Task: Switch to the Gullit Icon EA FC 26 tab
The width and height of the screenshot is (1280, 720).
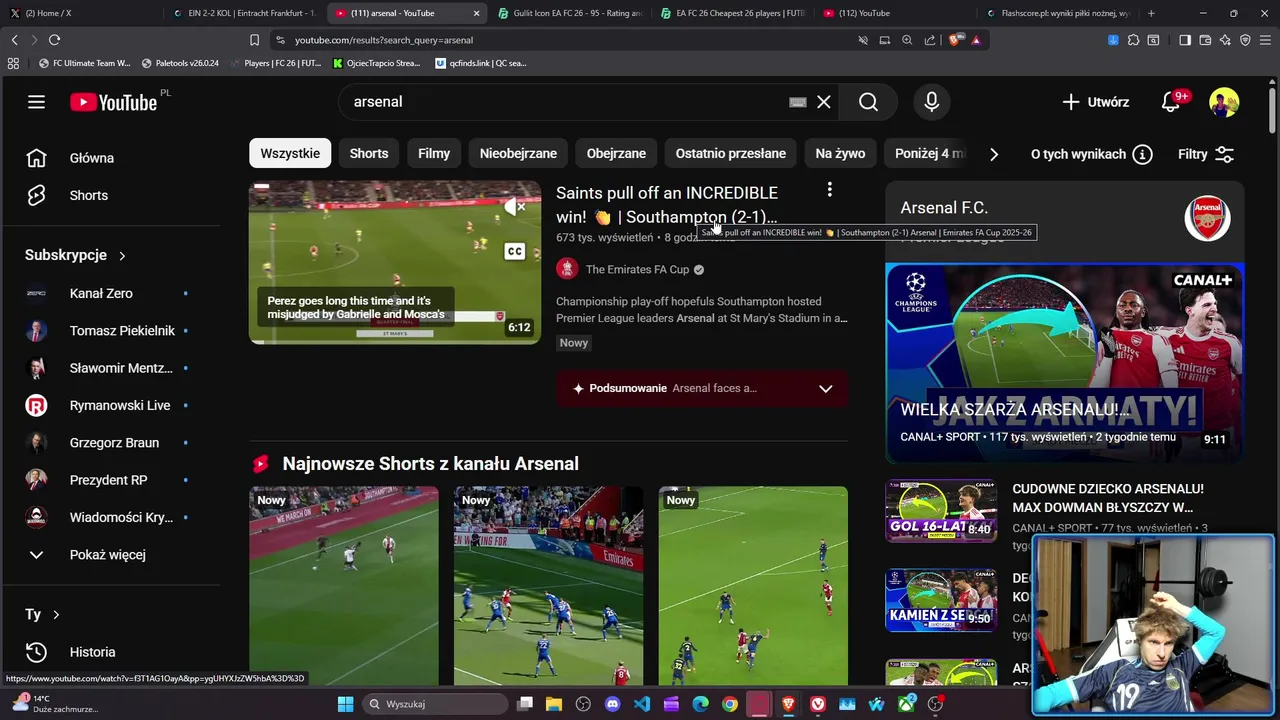Action: (568, 13)
